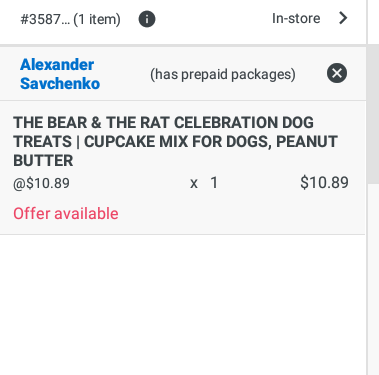Viewport: 379px width, 375px height.
Task: Expand order details with right chevron
Action: click(x=343, y=18)
